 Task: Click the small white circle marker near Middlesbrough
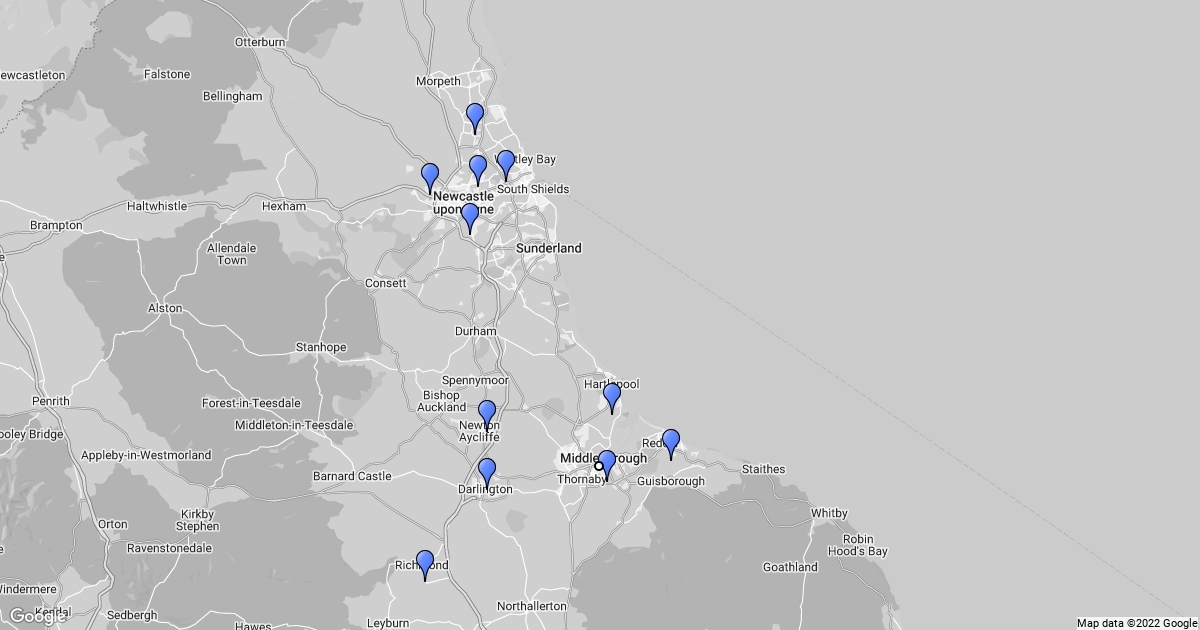[599, 465]
